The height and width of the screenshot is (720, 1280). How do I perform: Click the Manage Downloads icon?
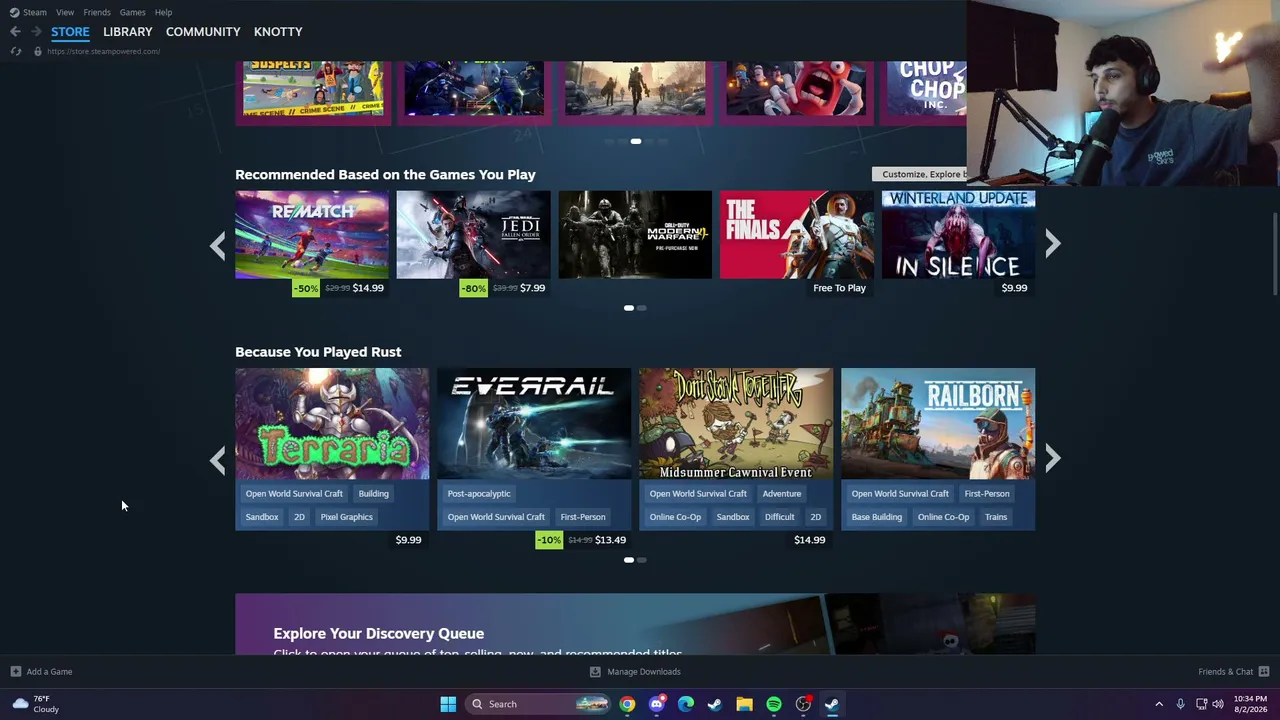(595, 672)
